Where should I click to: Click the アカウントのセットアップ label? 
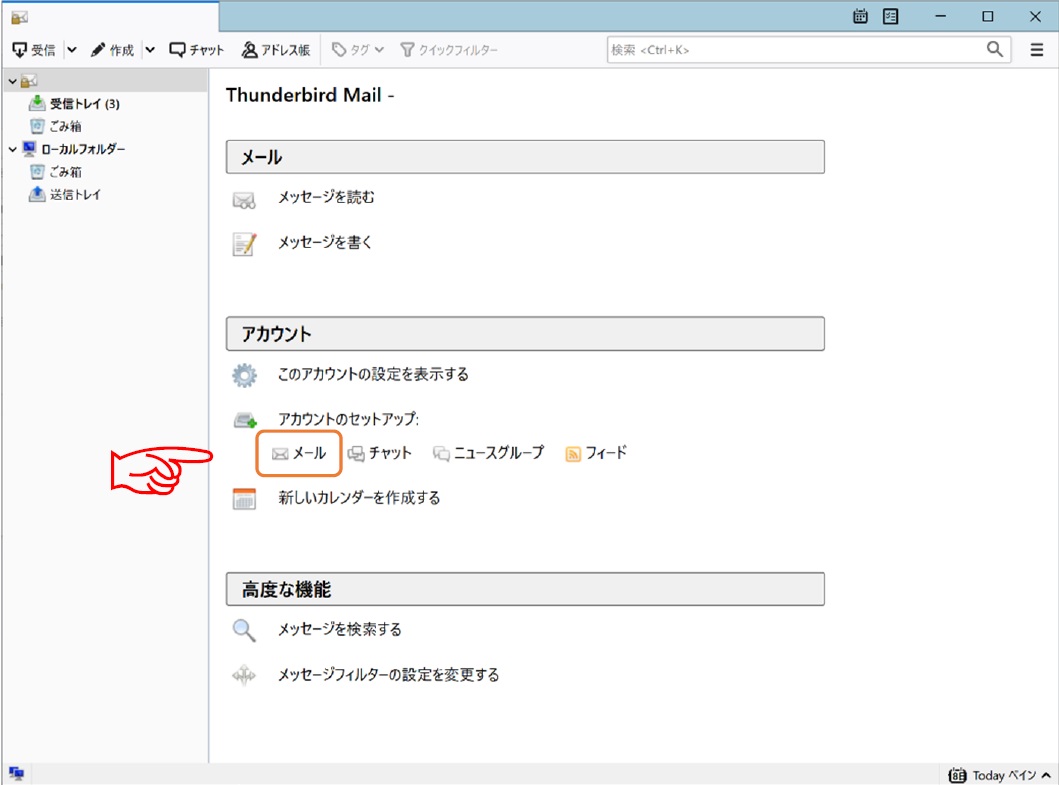pyautogui.click(x=348, y=419)
